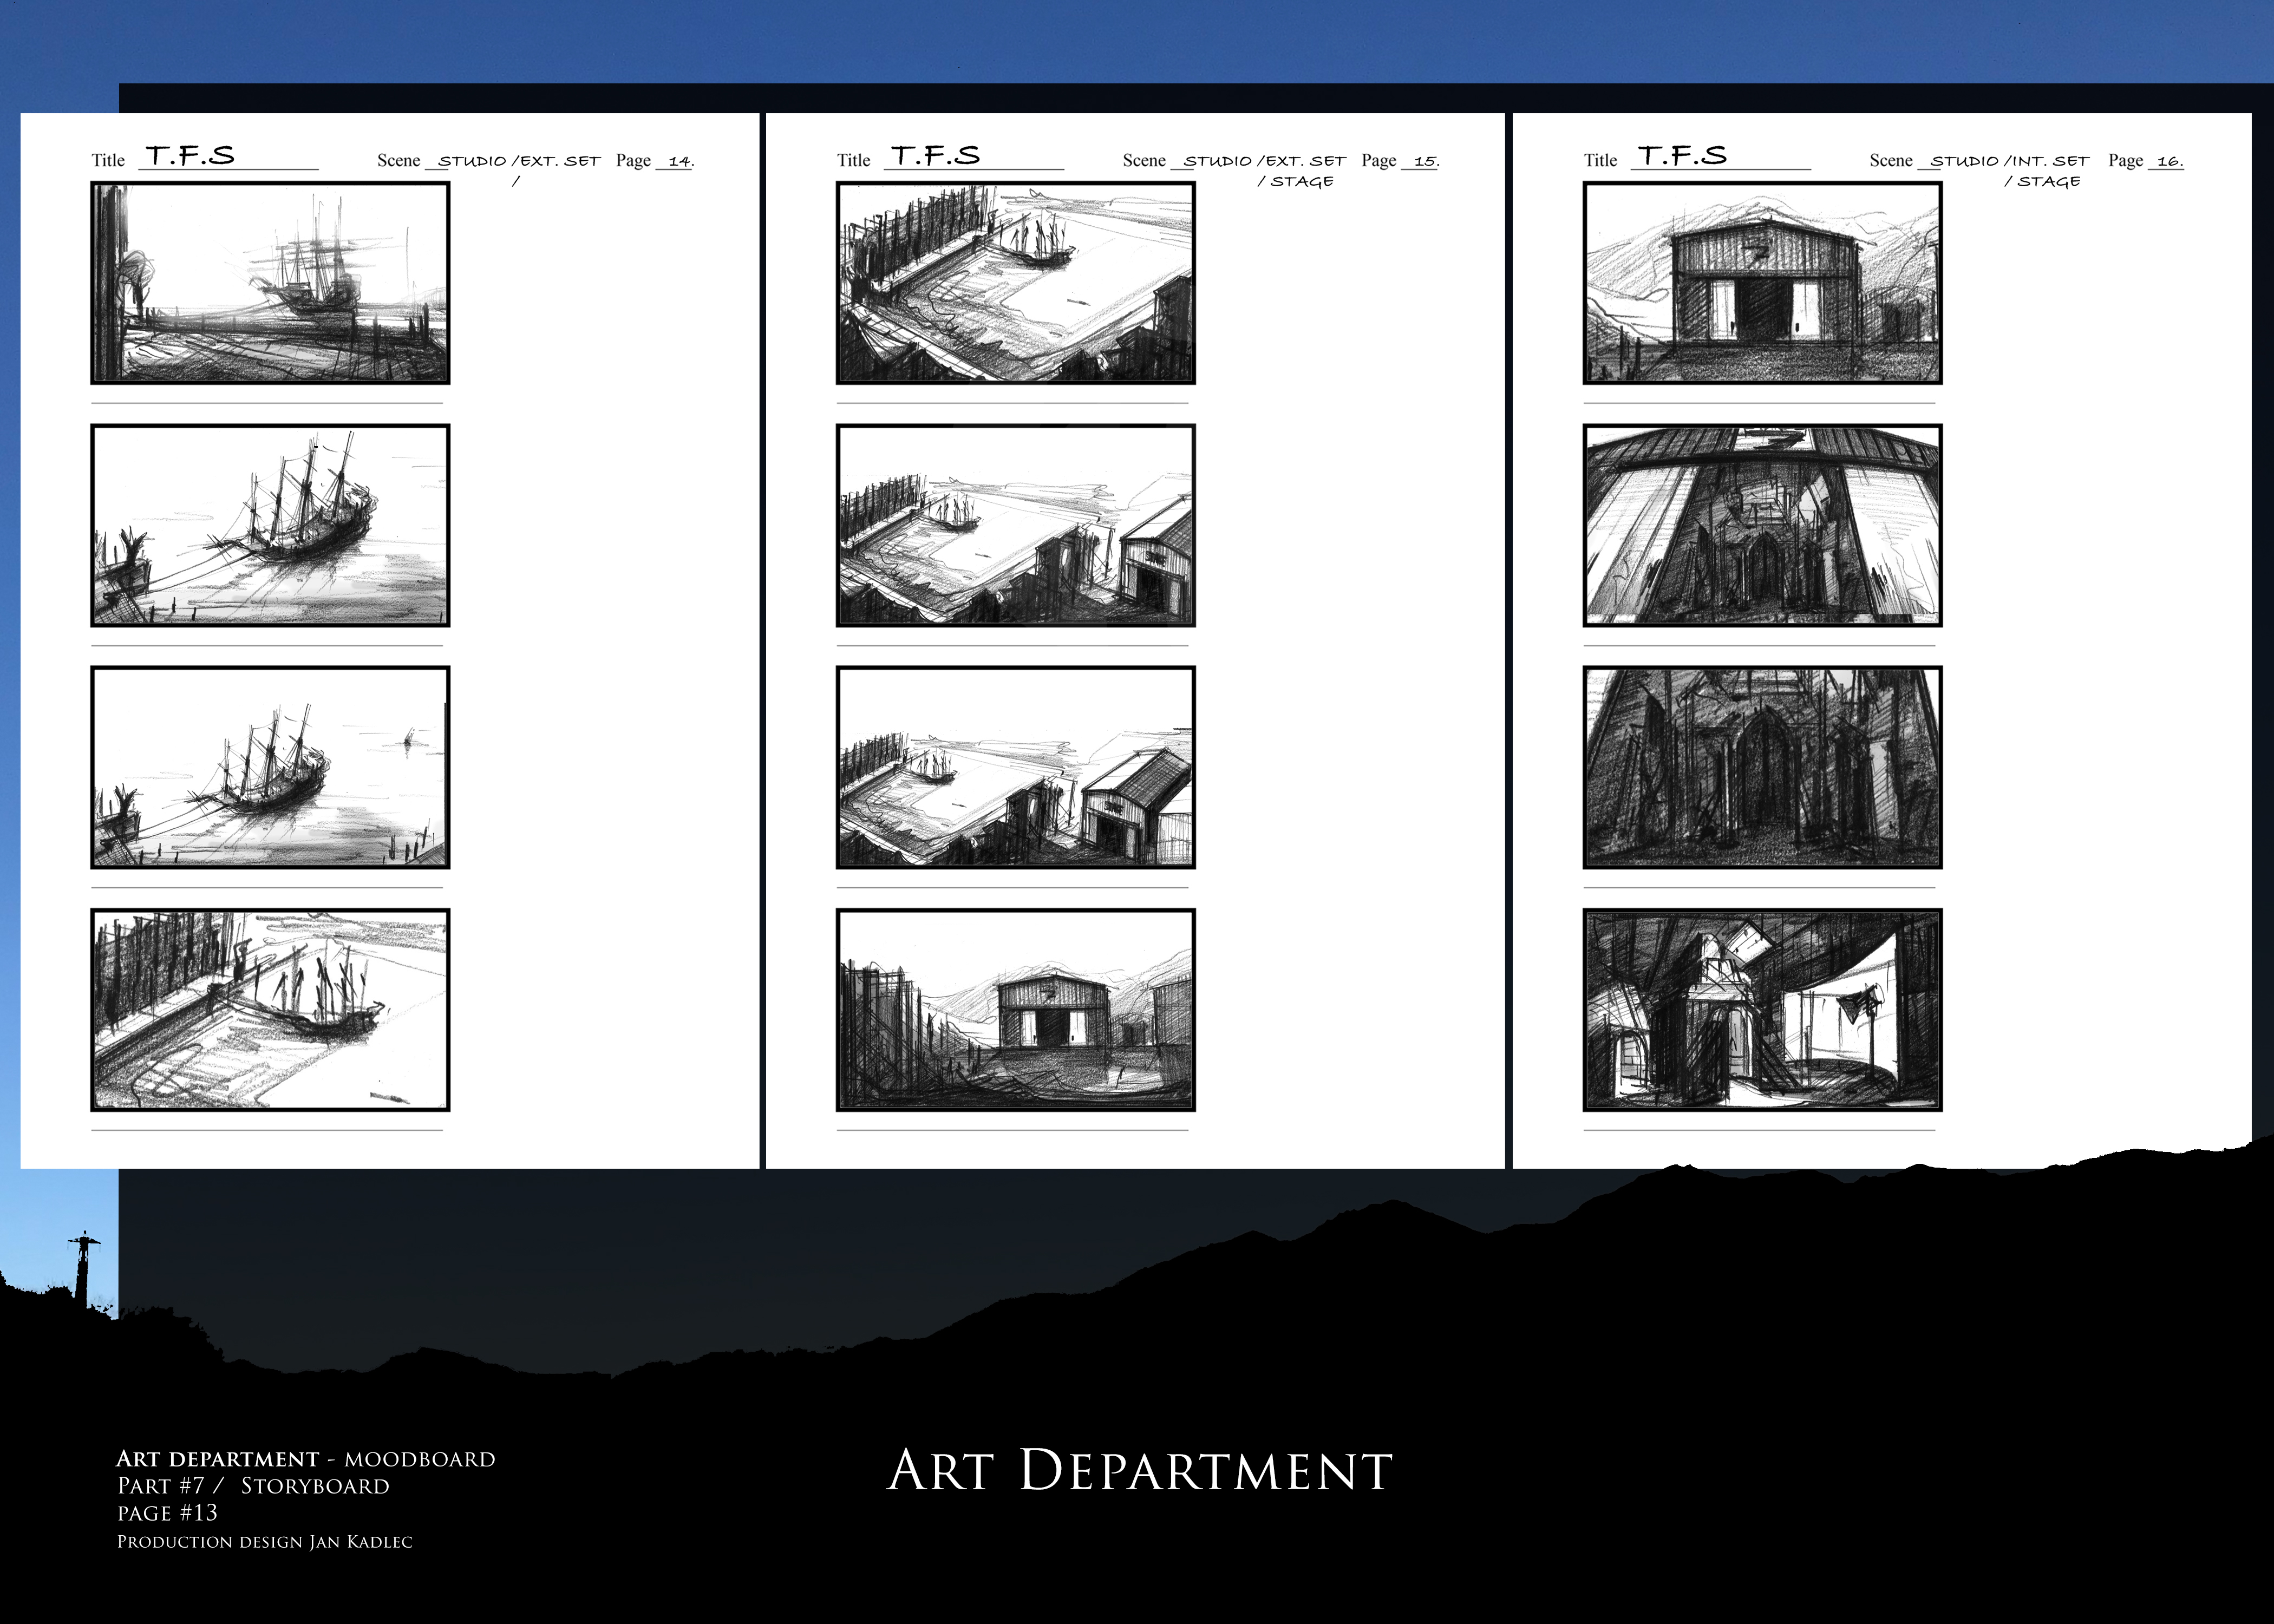2274x1624 pixels.
Task: Click the T.F.S title field on page 14
Action: pos(191,156)
